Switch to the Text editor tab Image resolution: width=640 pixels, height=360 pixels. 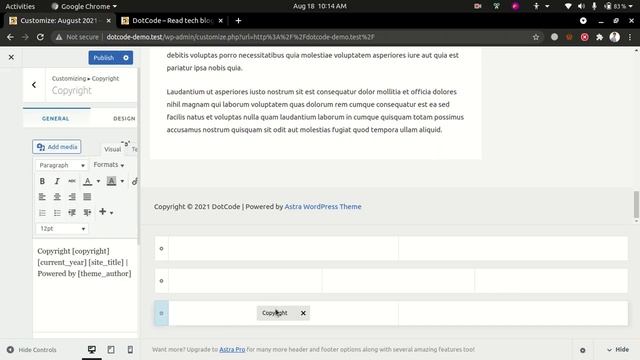click(134, 149)
